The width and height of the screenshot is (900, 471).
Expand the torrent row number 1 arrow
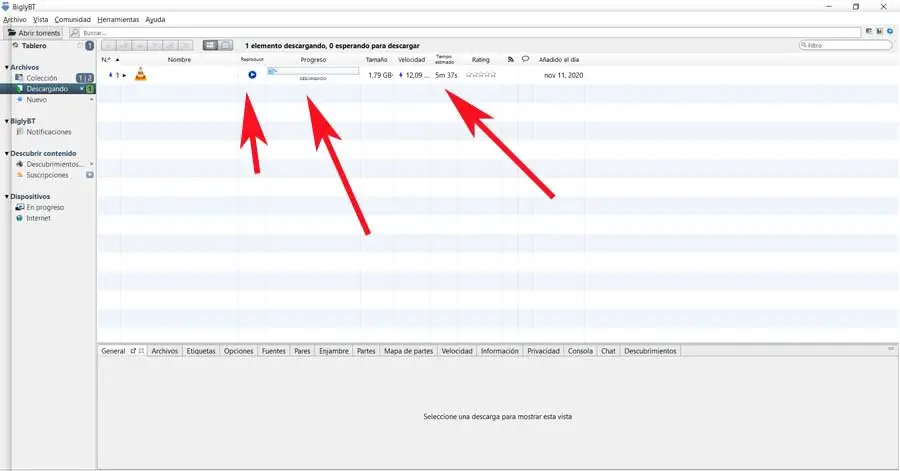(124, 75)
